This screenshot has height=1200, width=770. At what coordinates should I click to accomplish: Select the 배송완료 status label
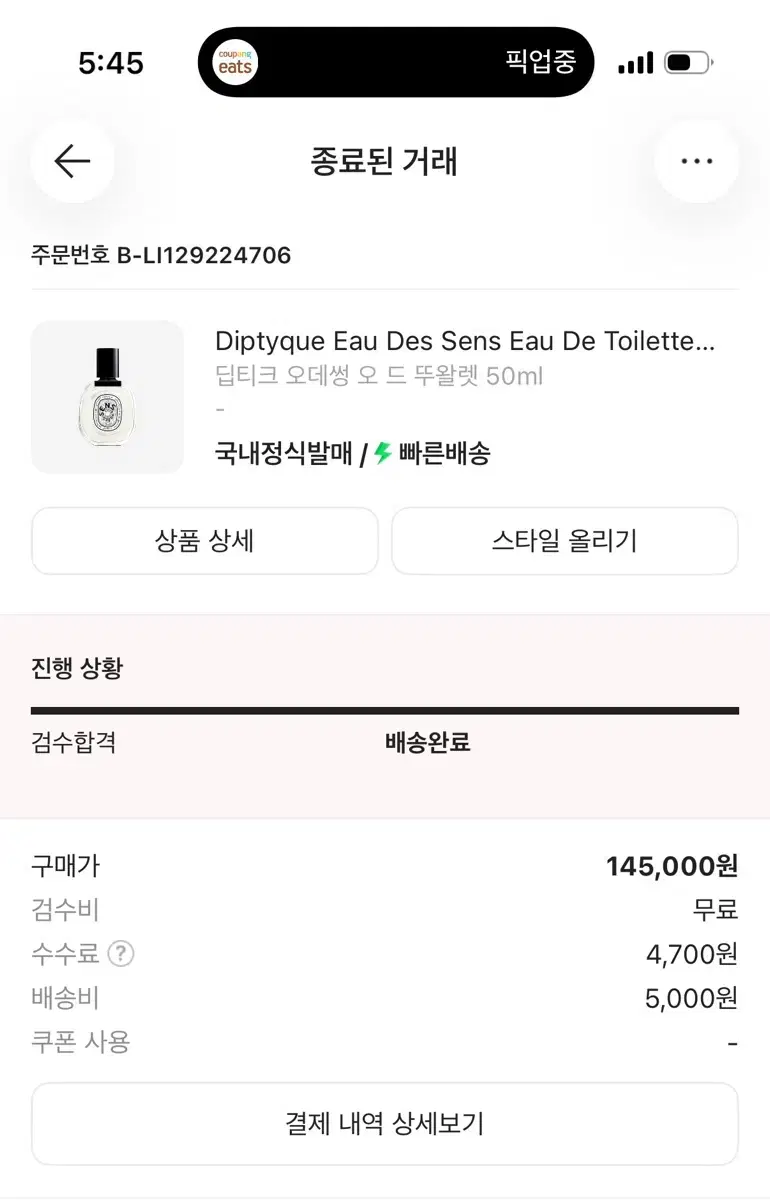427,743
